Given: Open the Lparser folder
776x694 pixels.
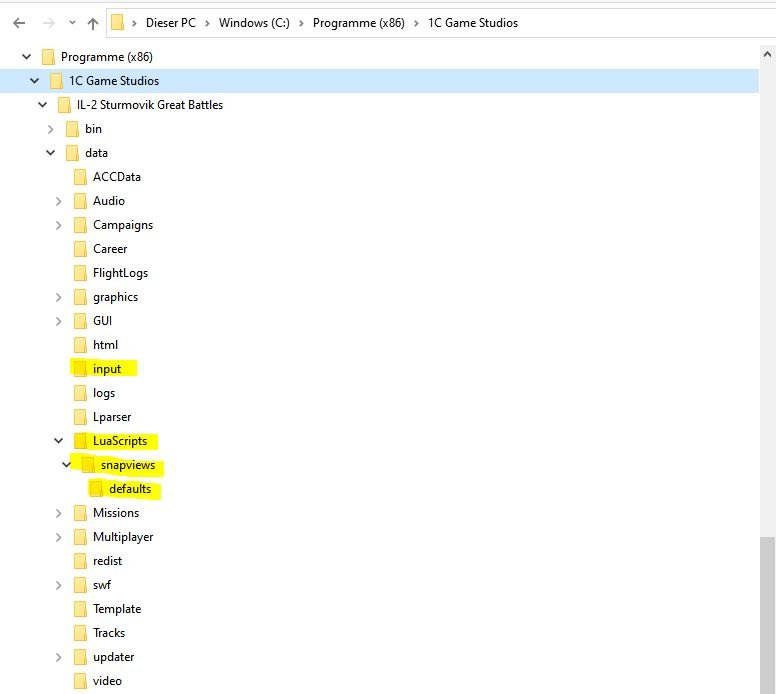Looking at the screenshot, I should 112,417.
